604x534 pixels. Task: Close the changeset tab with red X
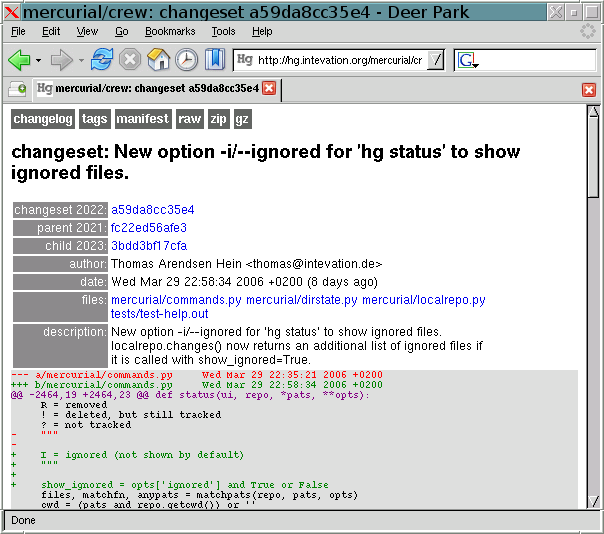tap(269, 88)
